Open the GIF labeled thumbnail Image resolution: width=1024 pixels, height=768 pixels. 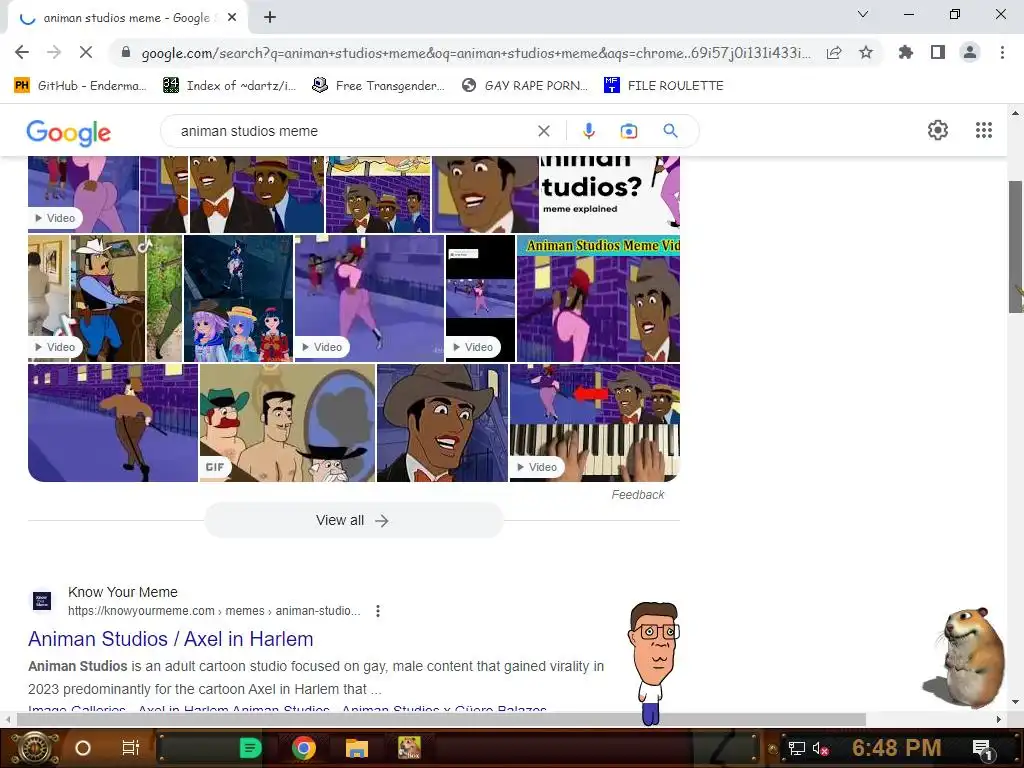pos(287,423)
